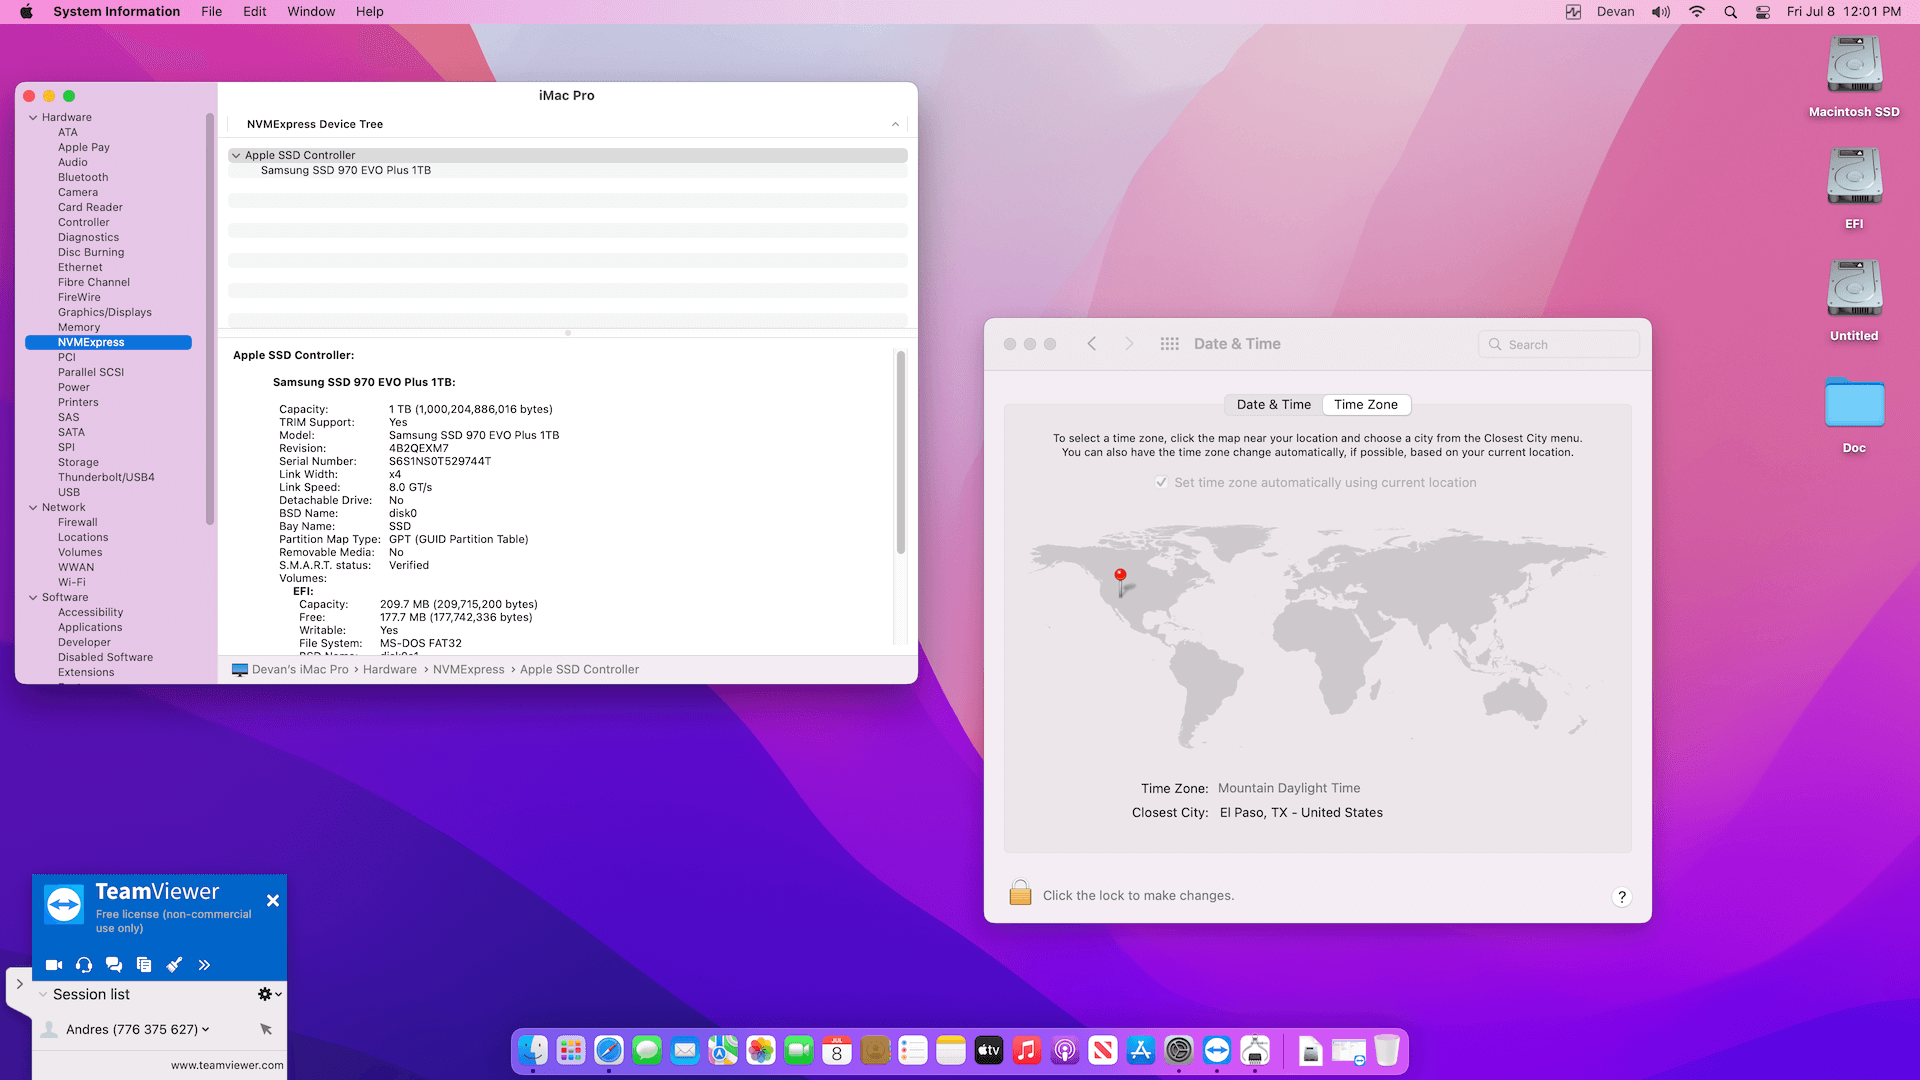Viewport: 1920px width, 1080px height.
Task: Open TeamViewer file transfer icon
Action: click(x=144, y=965)
